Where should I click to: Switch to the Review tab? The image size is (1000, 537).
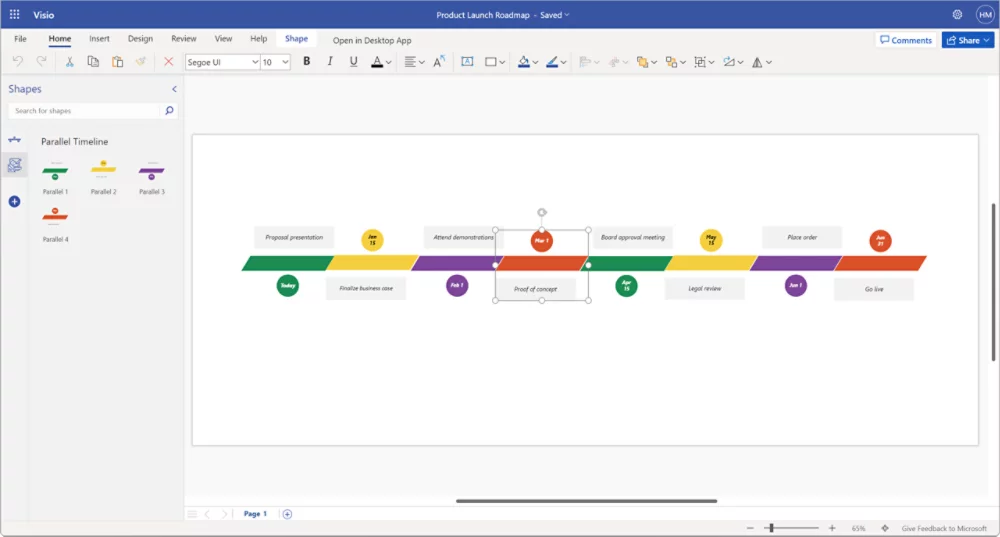[184, 39]
